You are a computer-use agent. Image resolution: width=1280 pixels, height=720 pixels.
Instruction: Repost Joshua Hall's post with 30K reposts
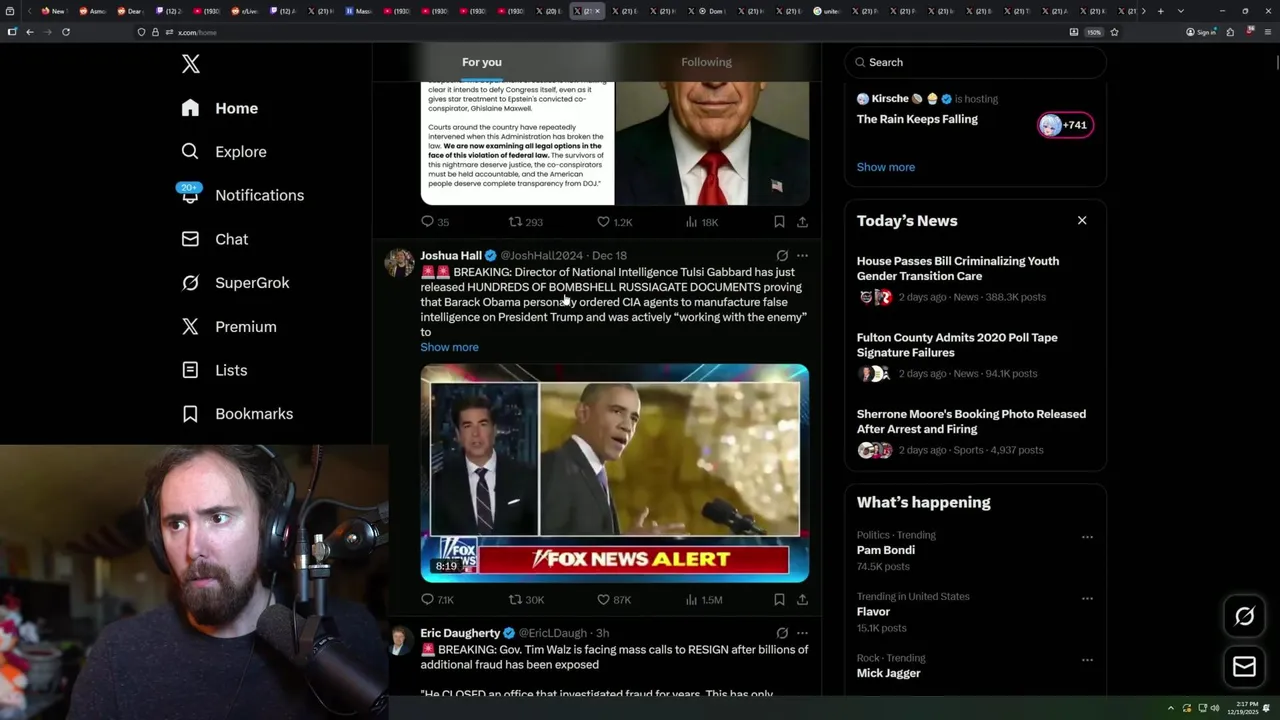pos(526,600)
